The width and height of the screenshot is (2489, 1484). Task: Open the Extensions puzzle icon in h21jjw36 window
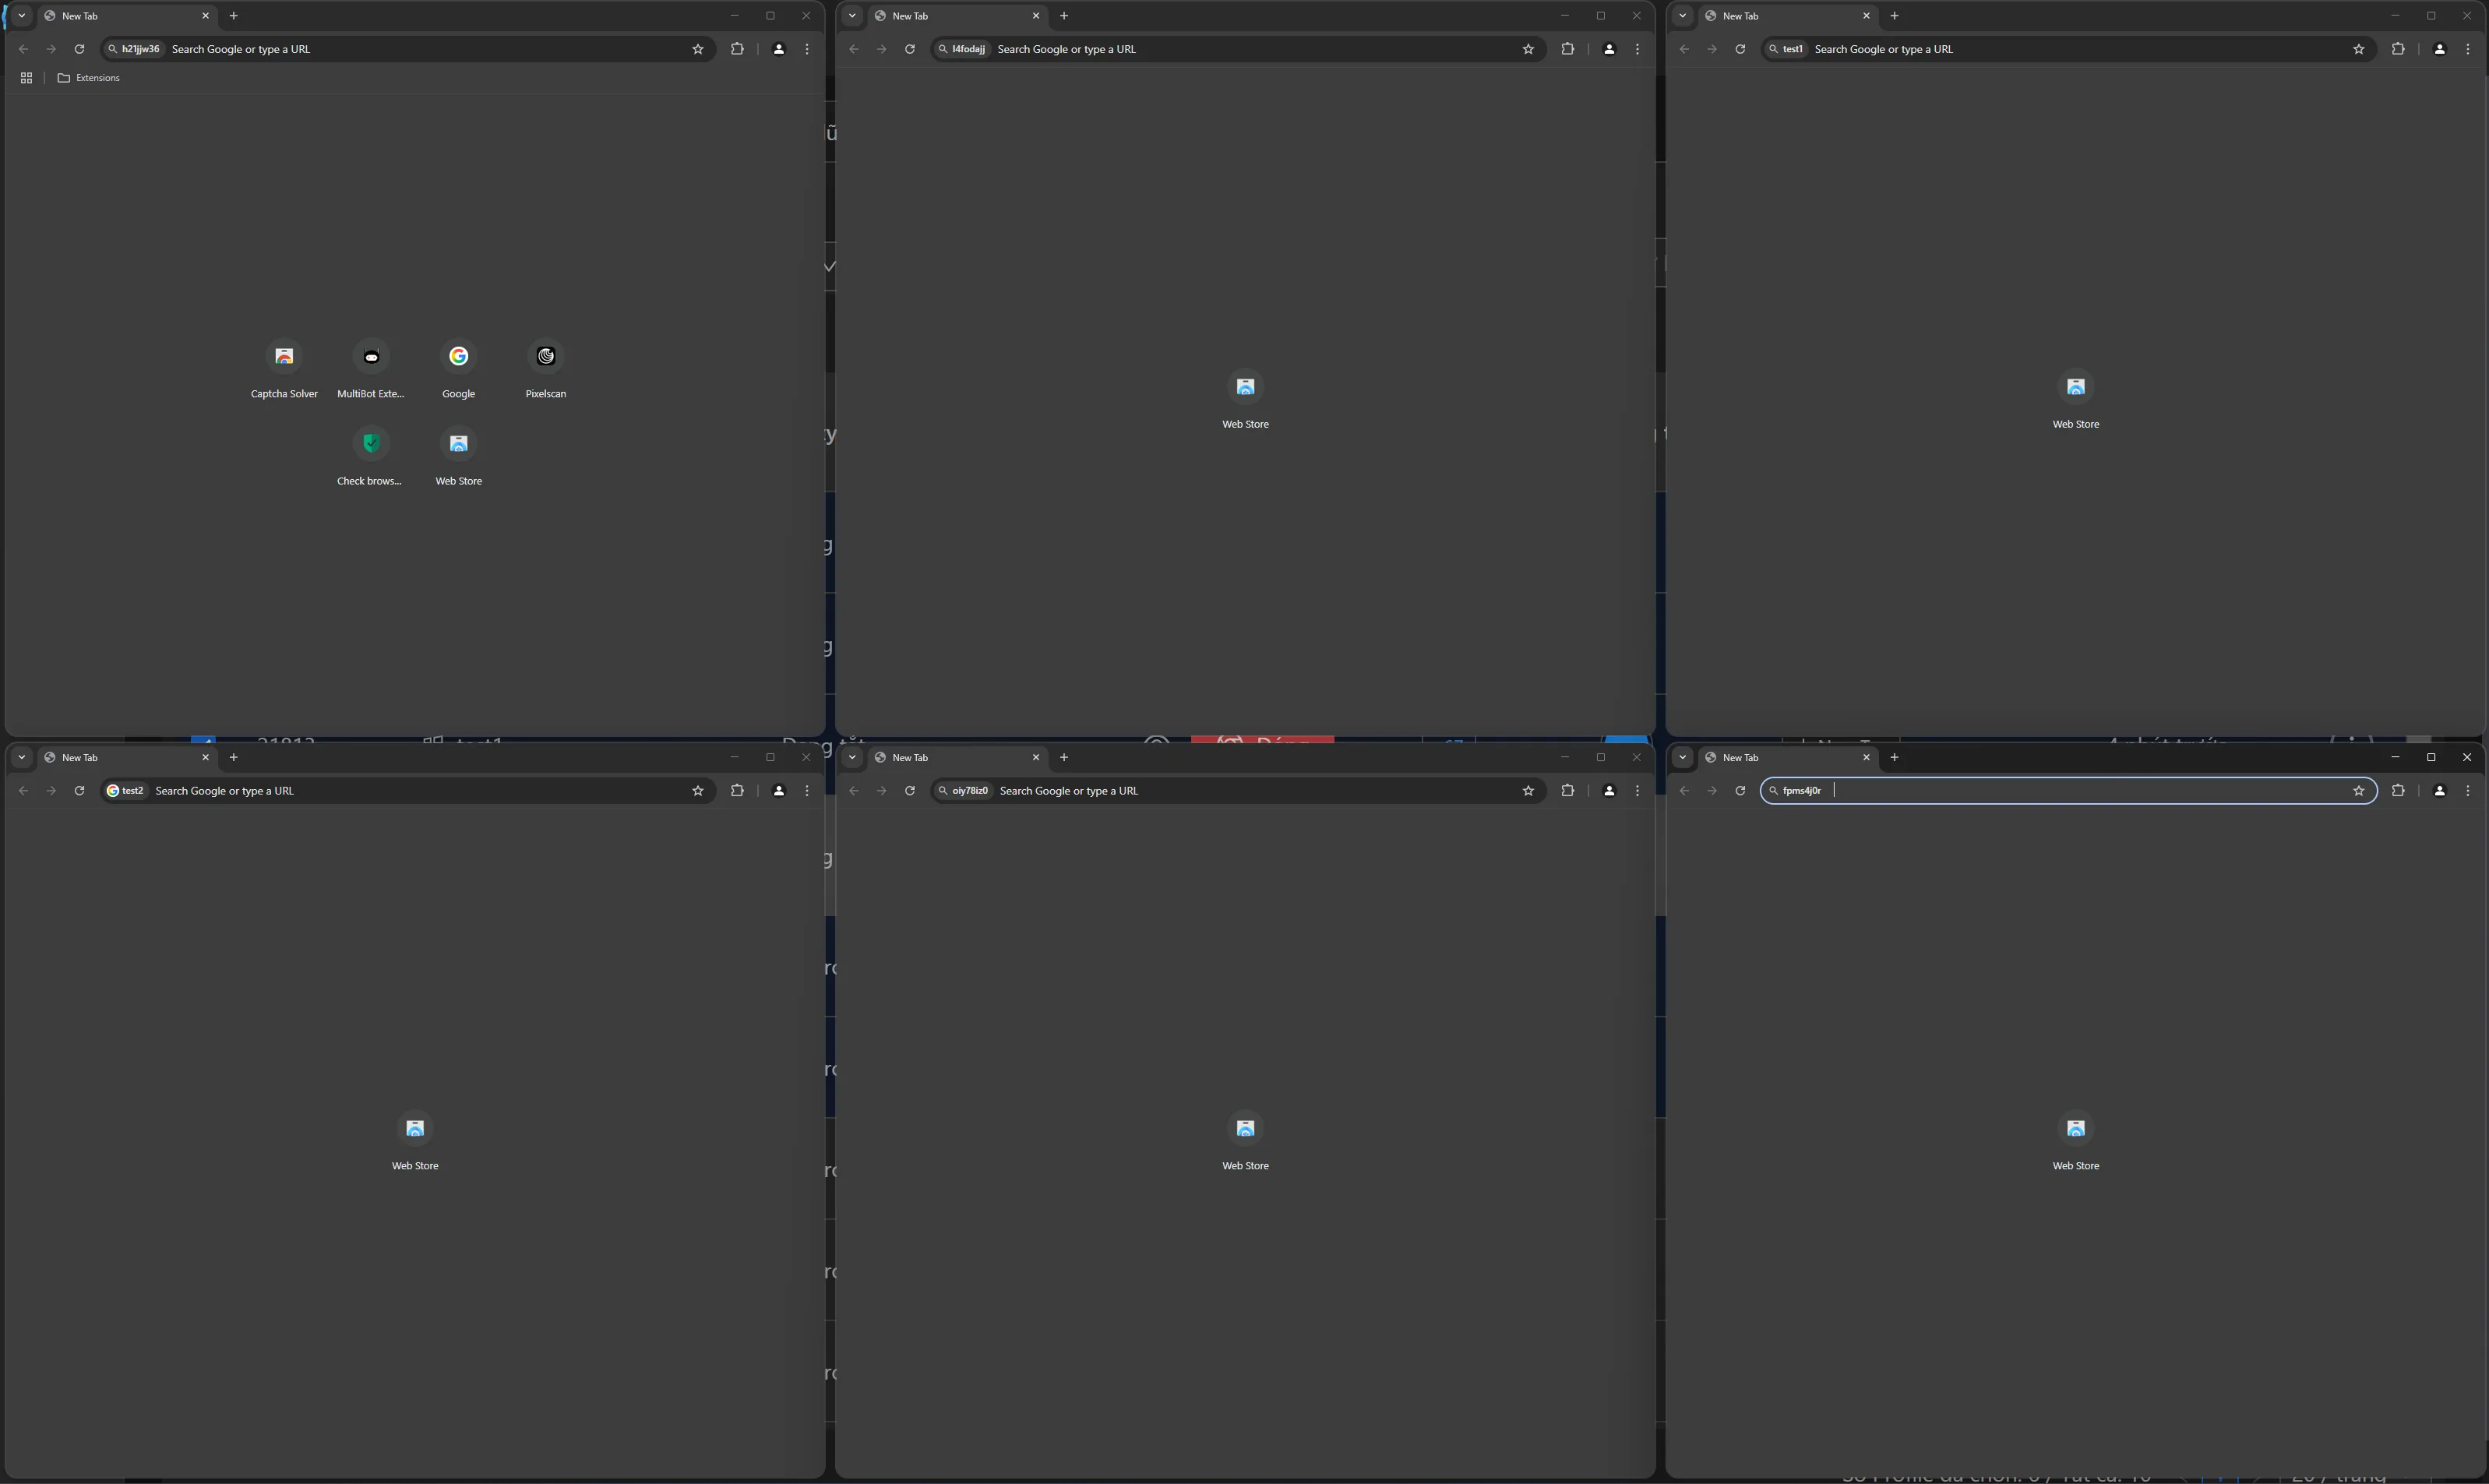[x=738, y=48]
